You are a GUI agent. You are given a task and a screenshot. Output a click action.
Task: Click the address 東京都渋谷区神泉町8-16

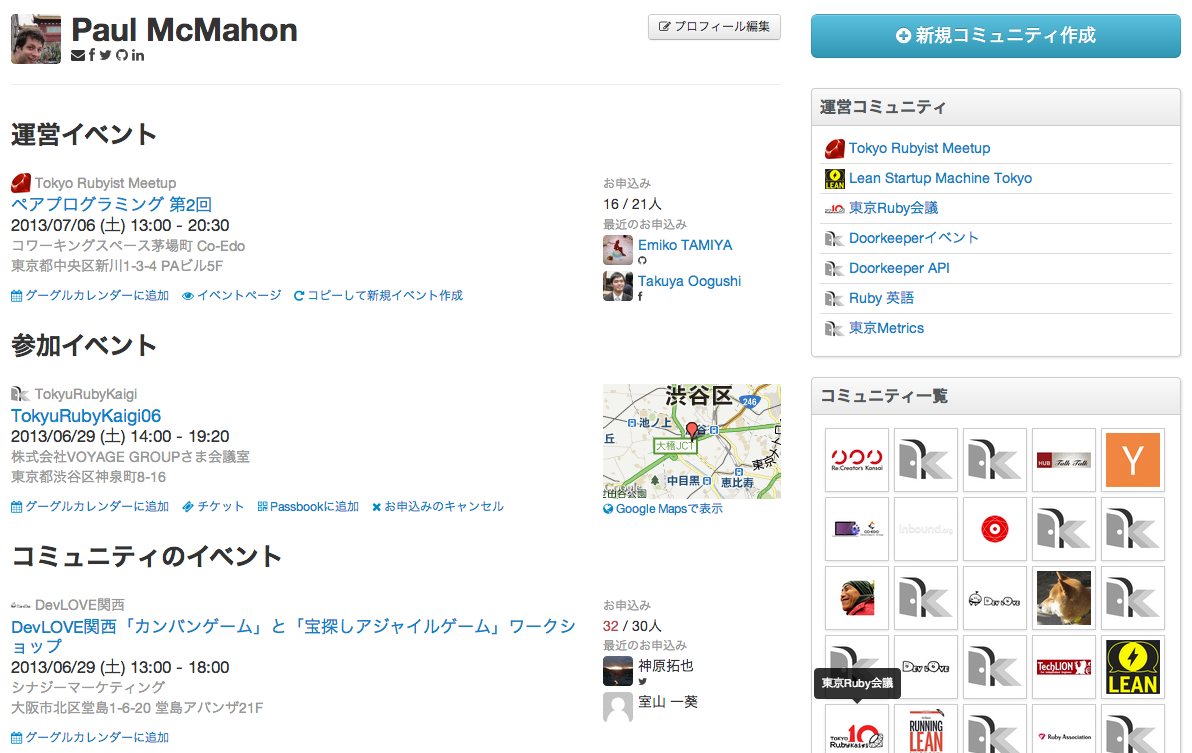click(x=88, y=477)
